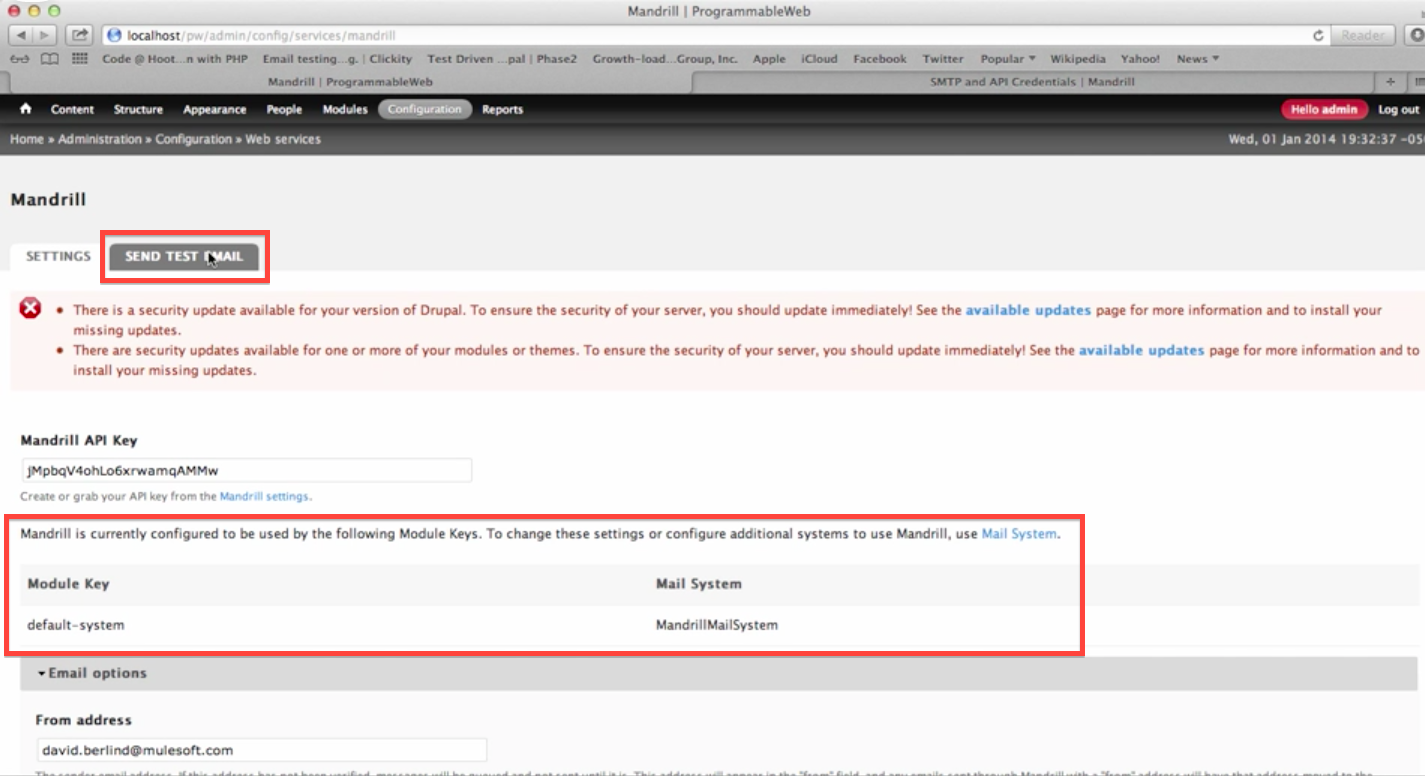This screenshot has height=776, width=1425.
Task: Go forward with the browser forward arrow
Action: coord(45,35)
